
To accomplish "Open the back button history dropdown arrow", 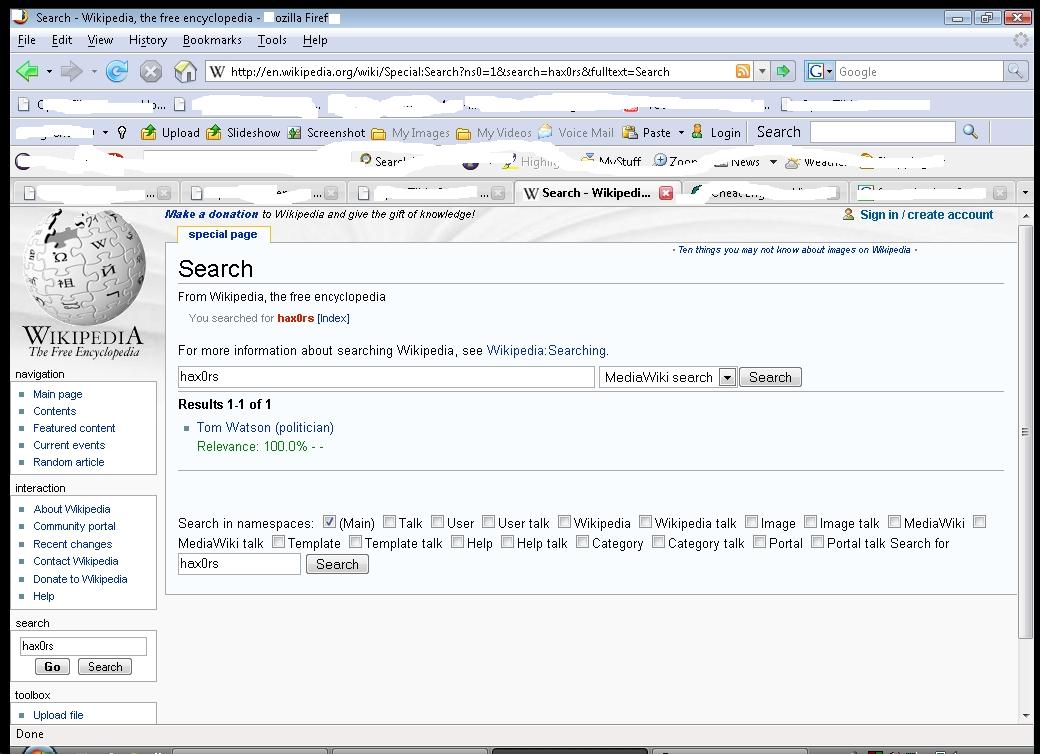I will [49, 71].
